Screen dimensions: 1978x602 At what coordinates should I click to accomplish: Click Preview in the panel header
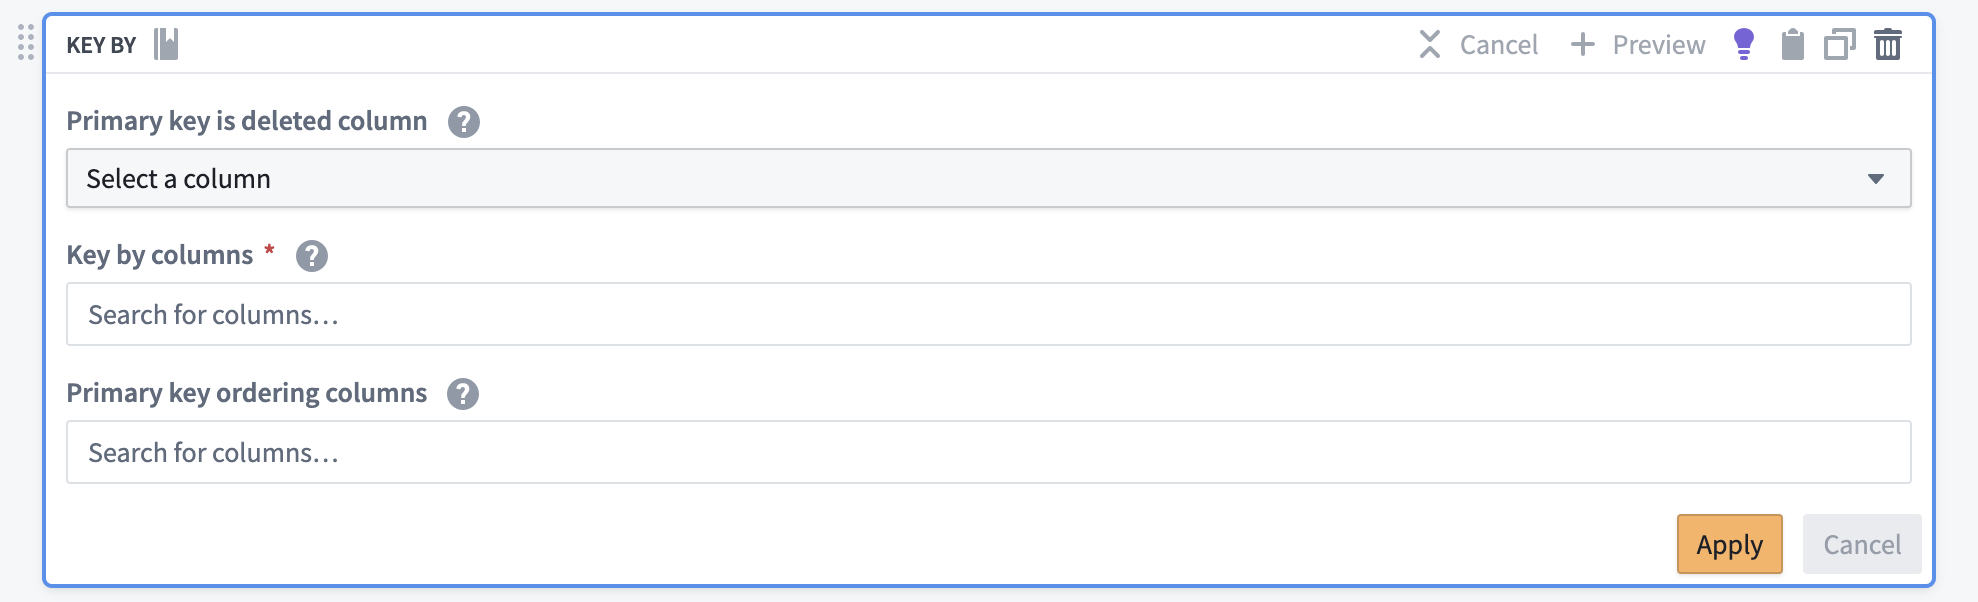(1658, 45)
